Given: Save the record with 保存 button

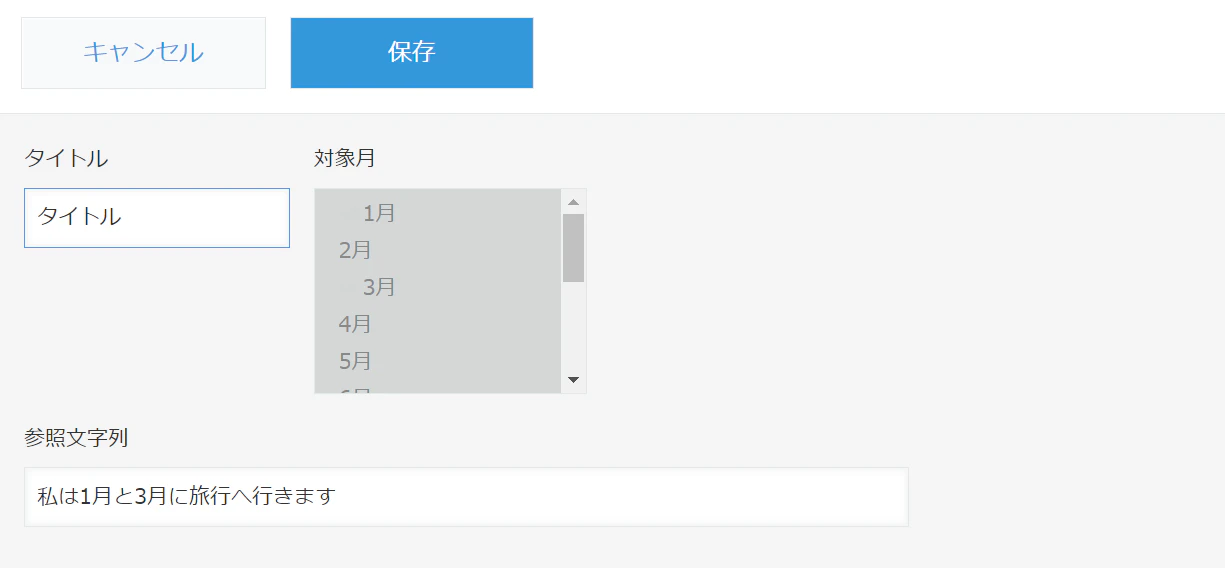Looking at the screenshot, I should point(412,53).
